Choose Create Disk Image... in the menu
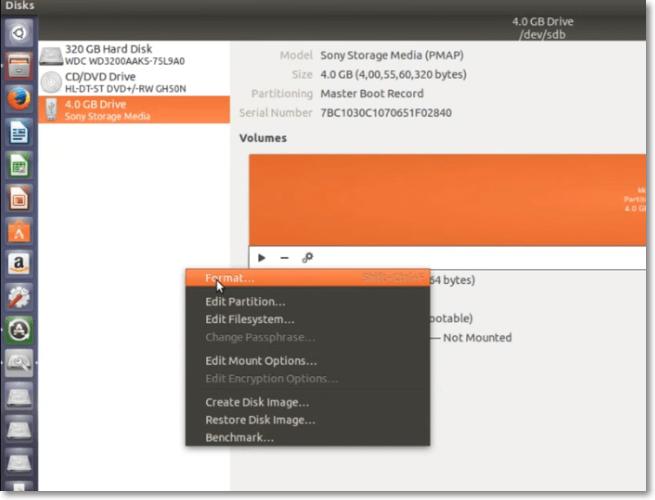The height and width of the screenshot is (500, 655). 308,402
